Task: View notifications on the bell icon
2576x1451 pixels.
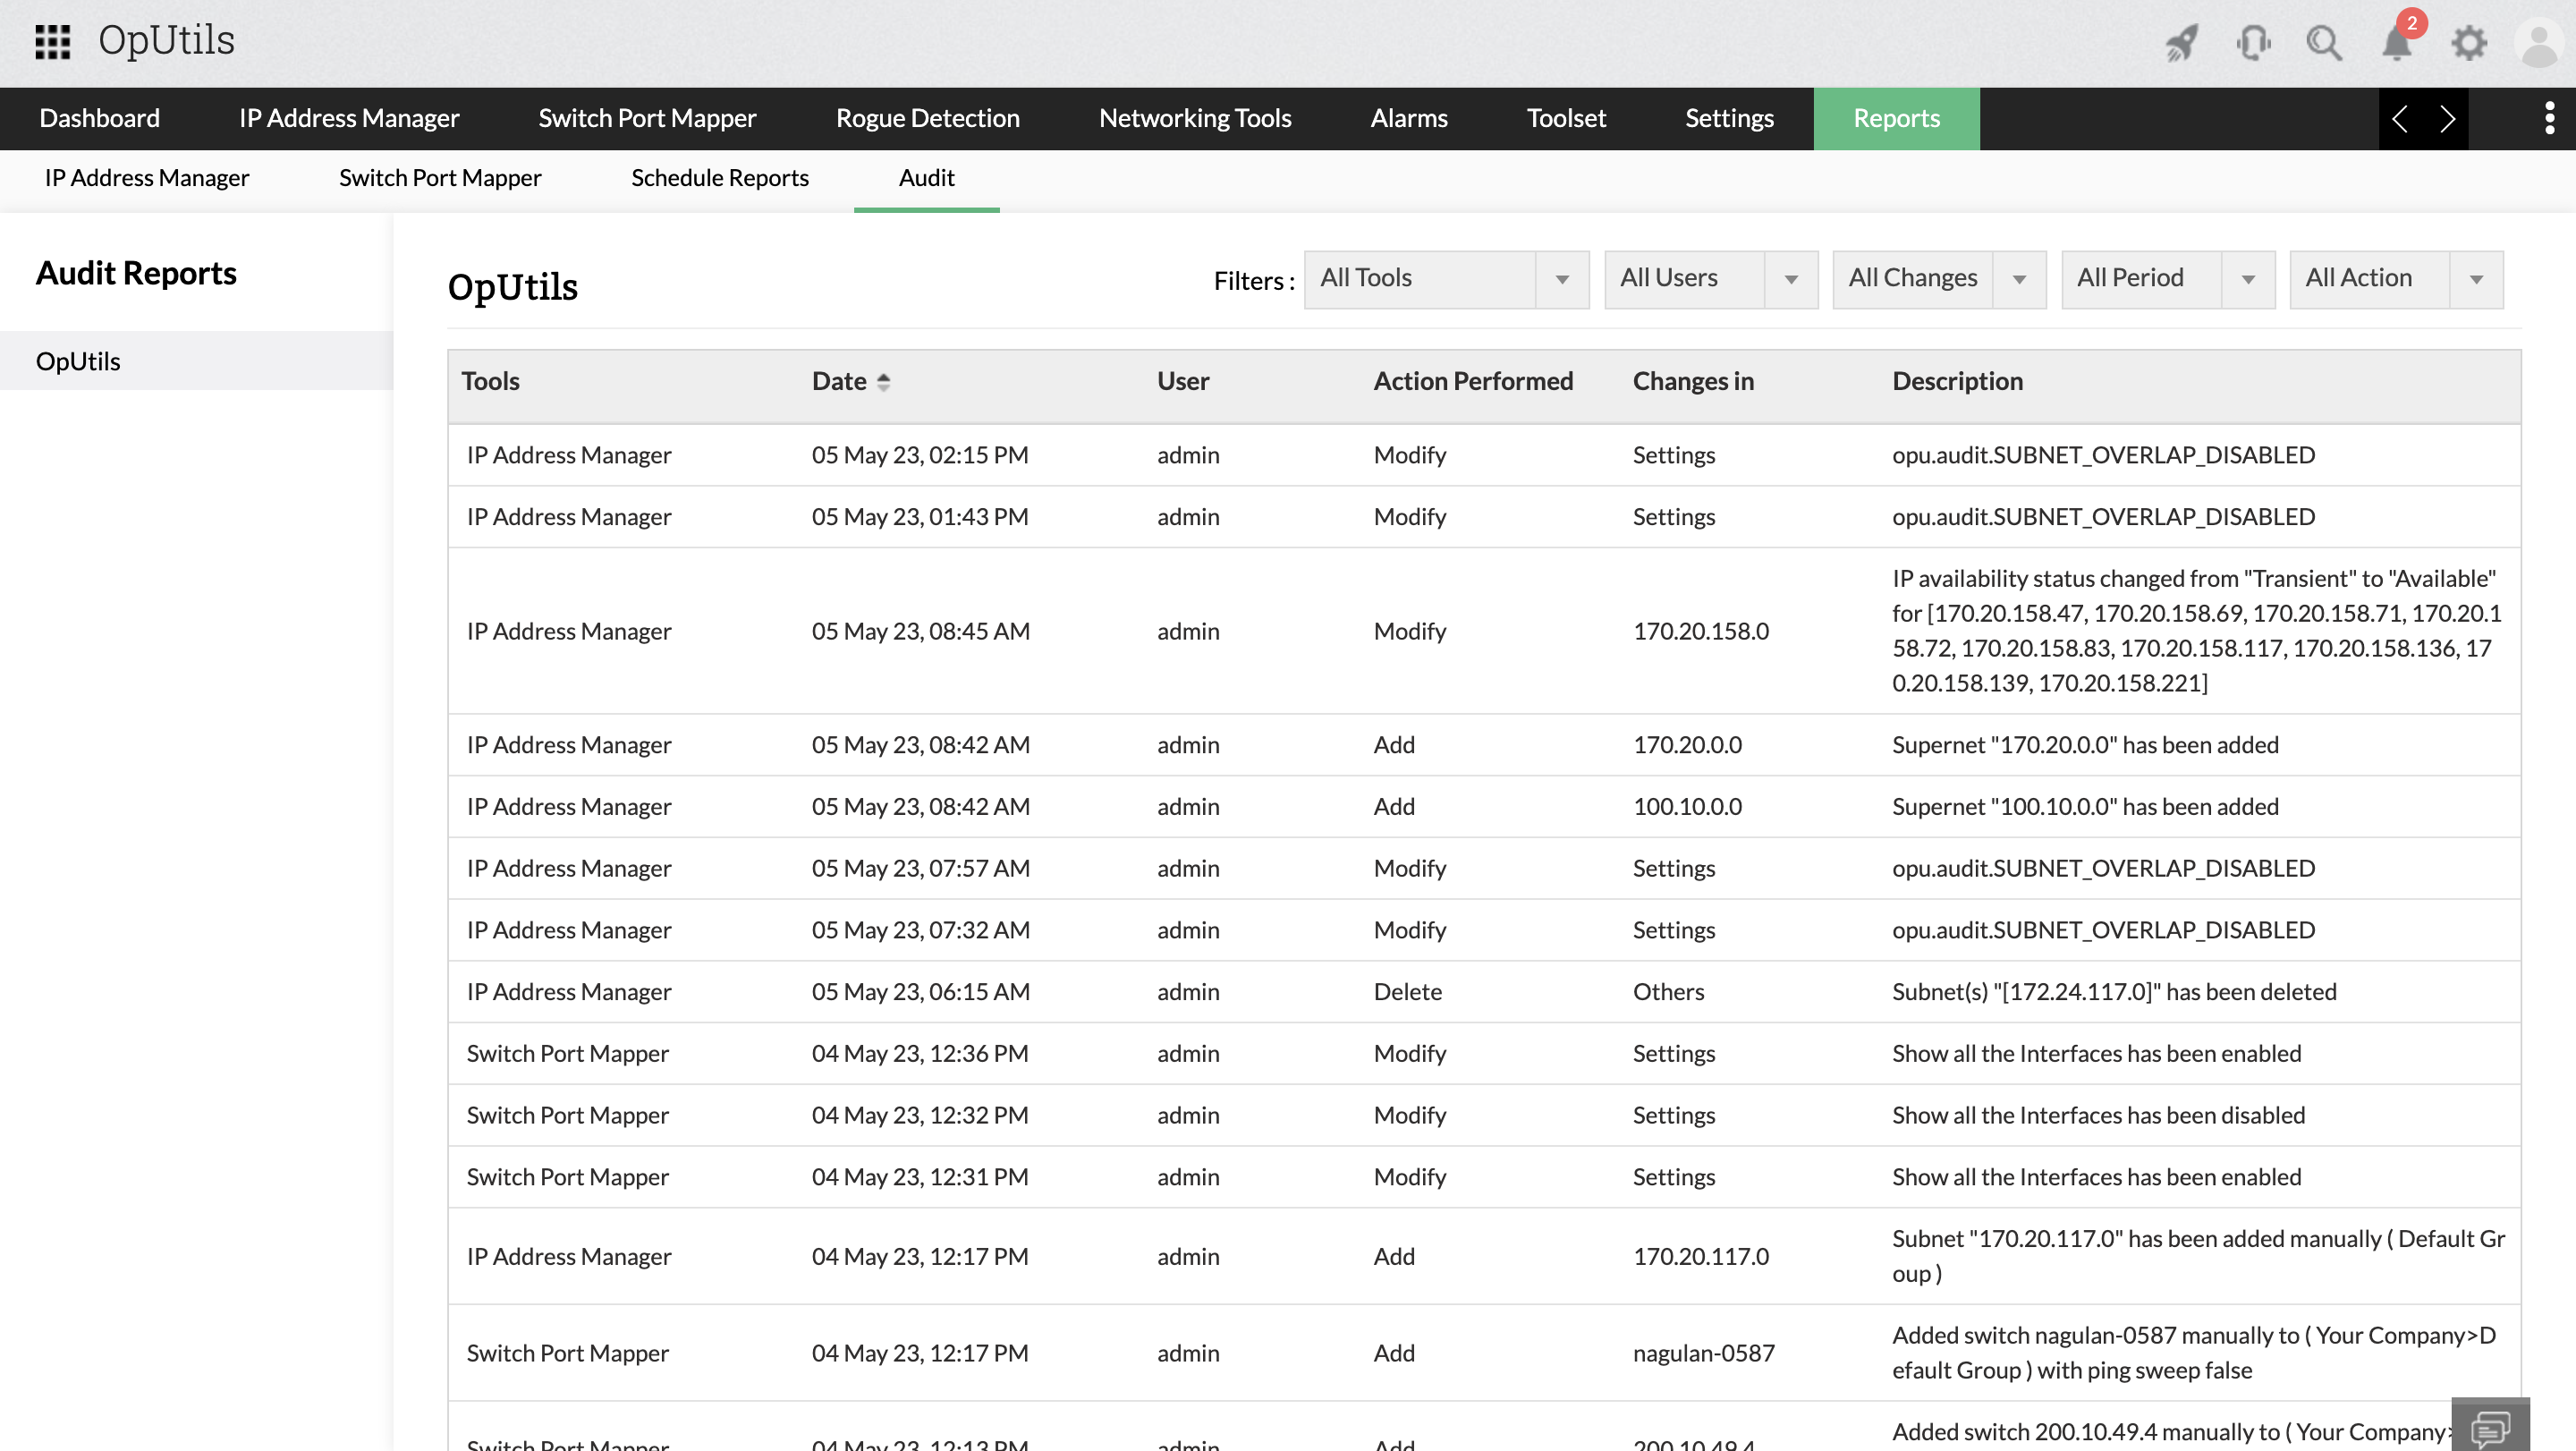Action: pos(2396,43)
